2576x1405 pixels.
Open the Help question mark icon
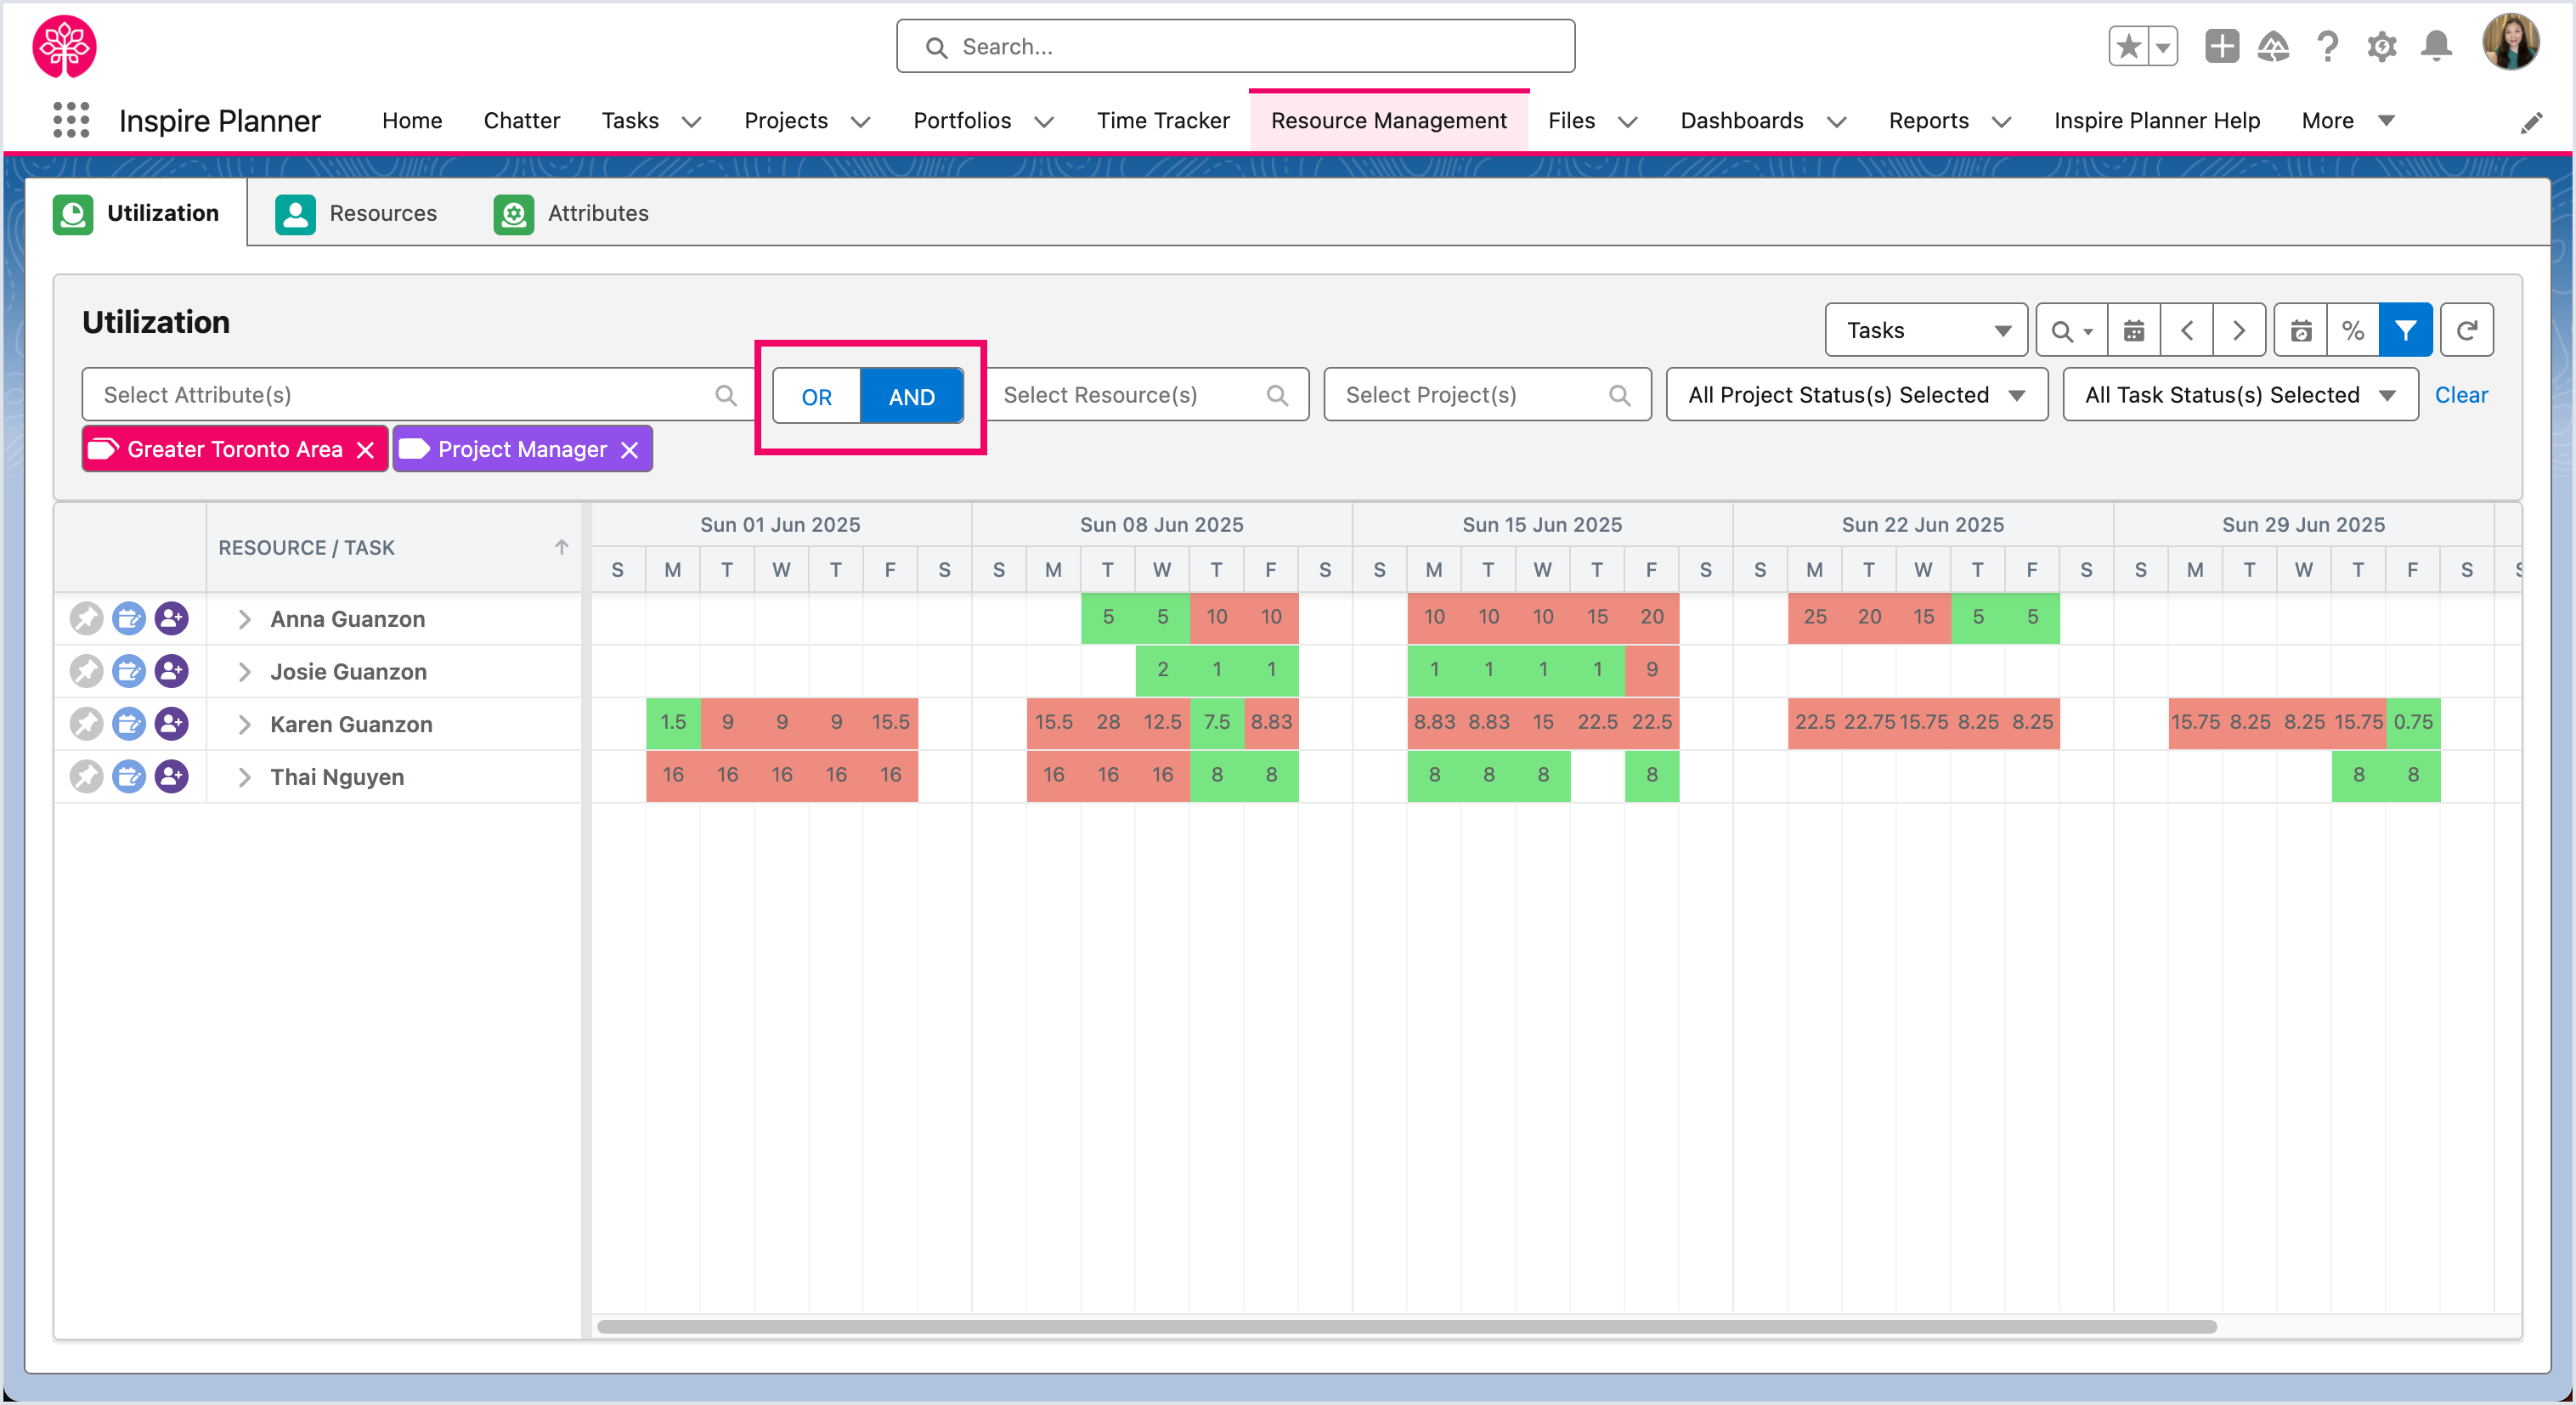[x=2328, y=46]
